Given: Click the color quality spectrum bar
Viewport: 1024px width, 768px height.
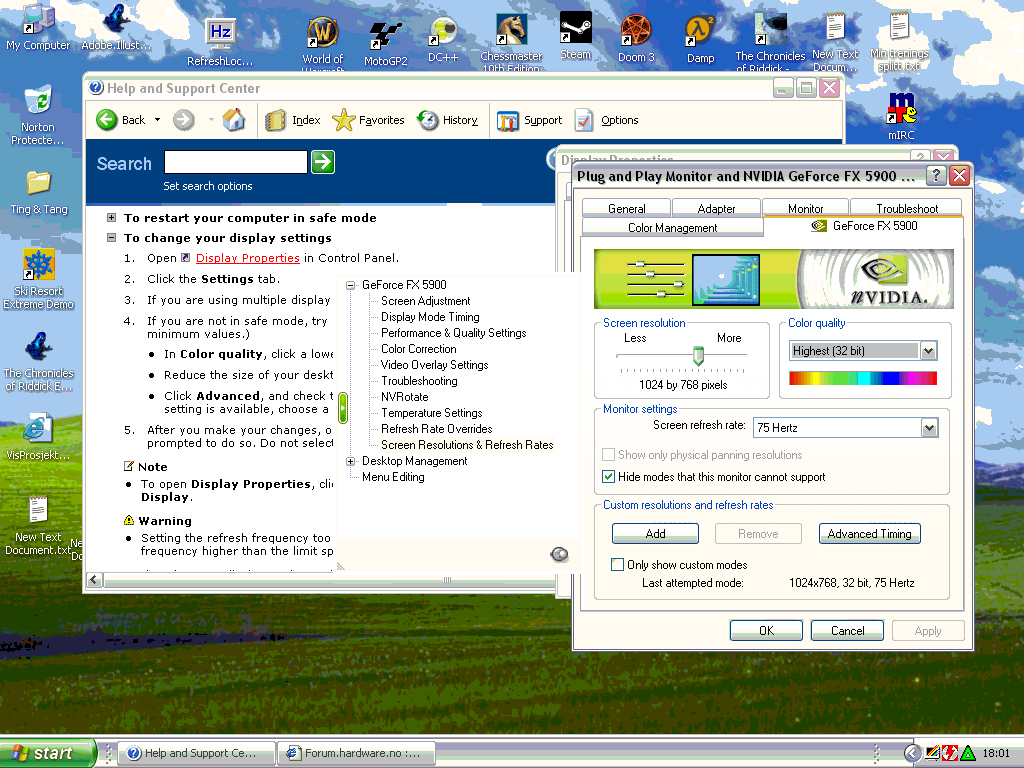Looking at the screenshot, I should click(x=862, y=377).
